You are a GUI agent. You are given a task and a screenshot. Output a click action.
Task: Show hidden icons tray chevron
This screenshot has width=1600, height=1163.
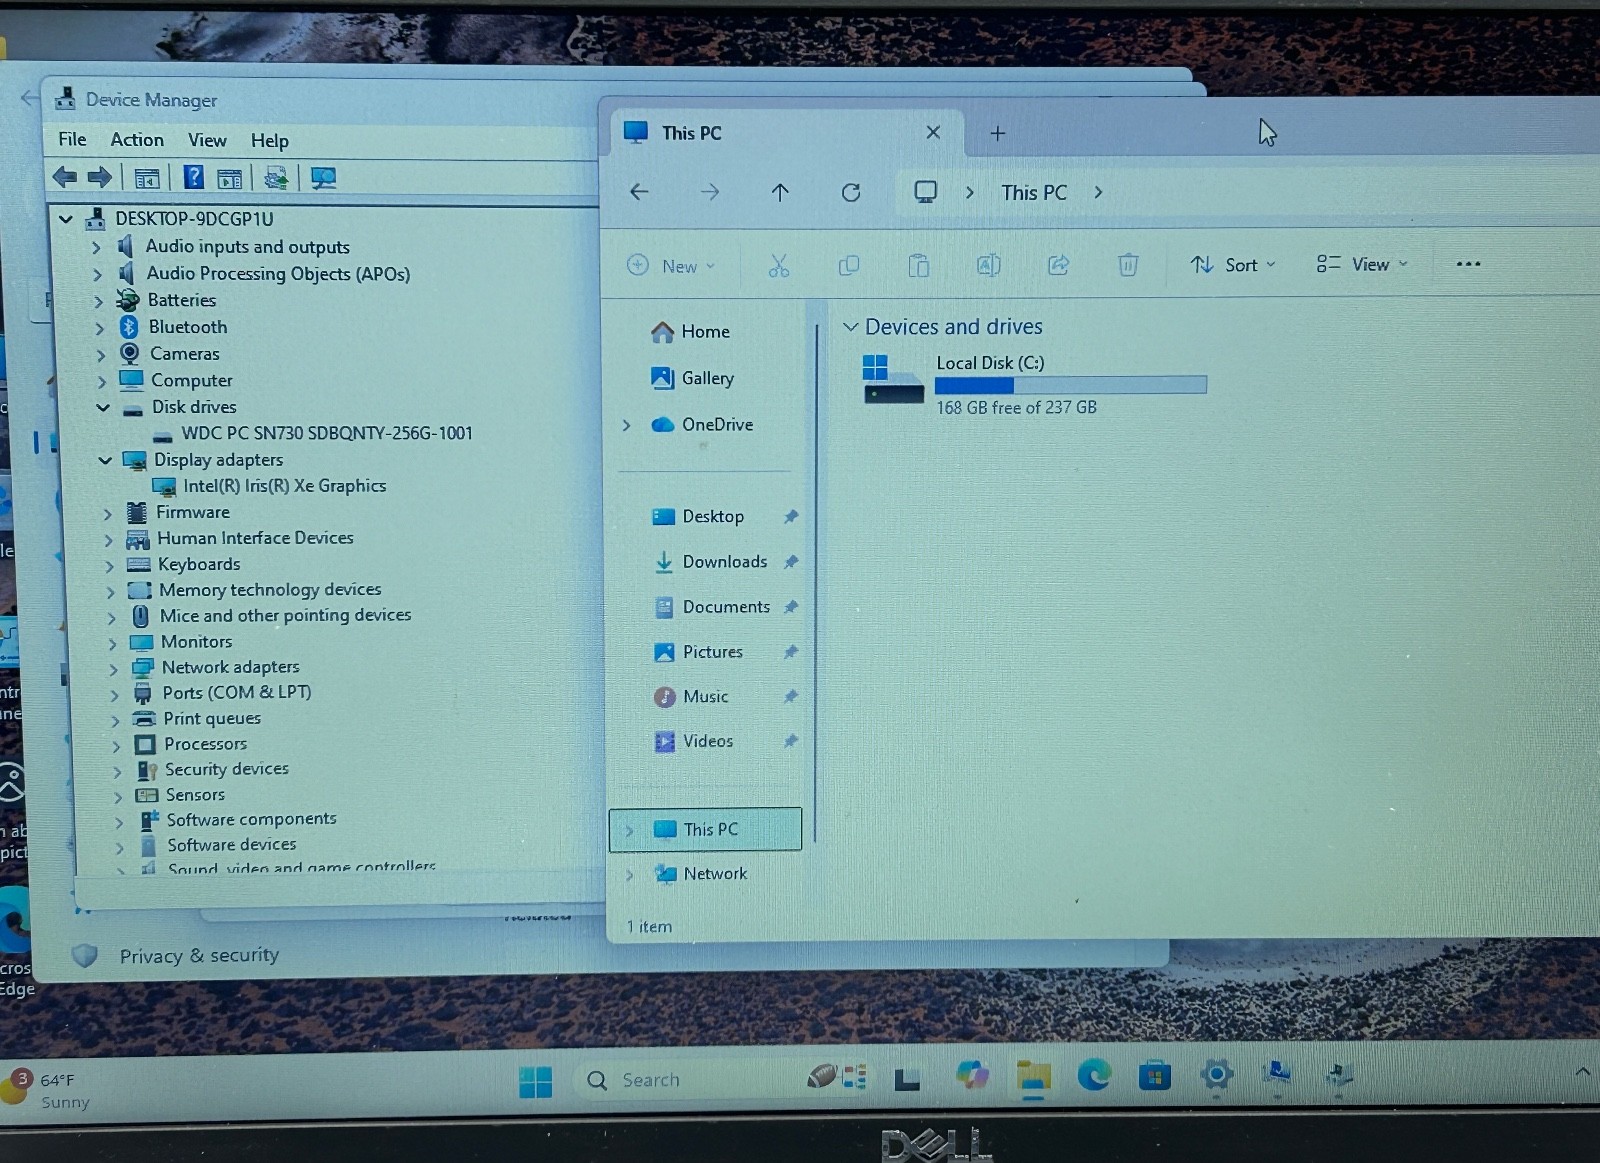[1582, 1072]
